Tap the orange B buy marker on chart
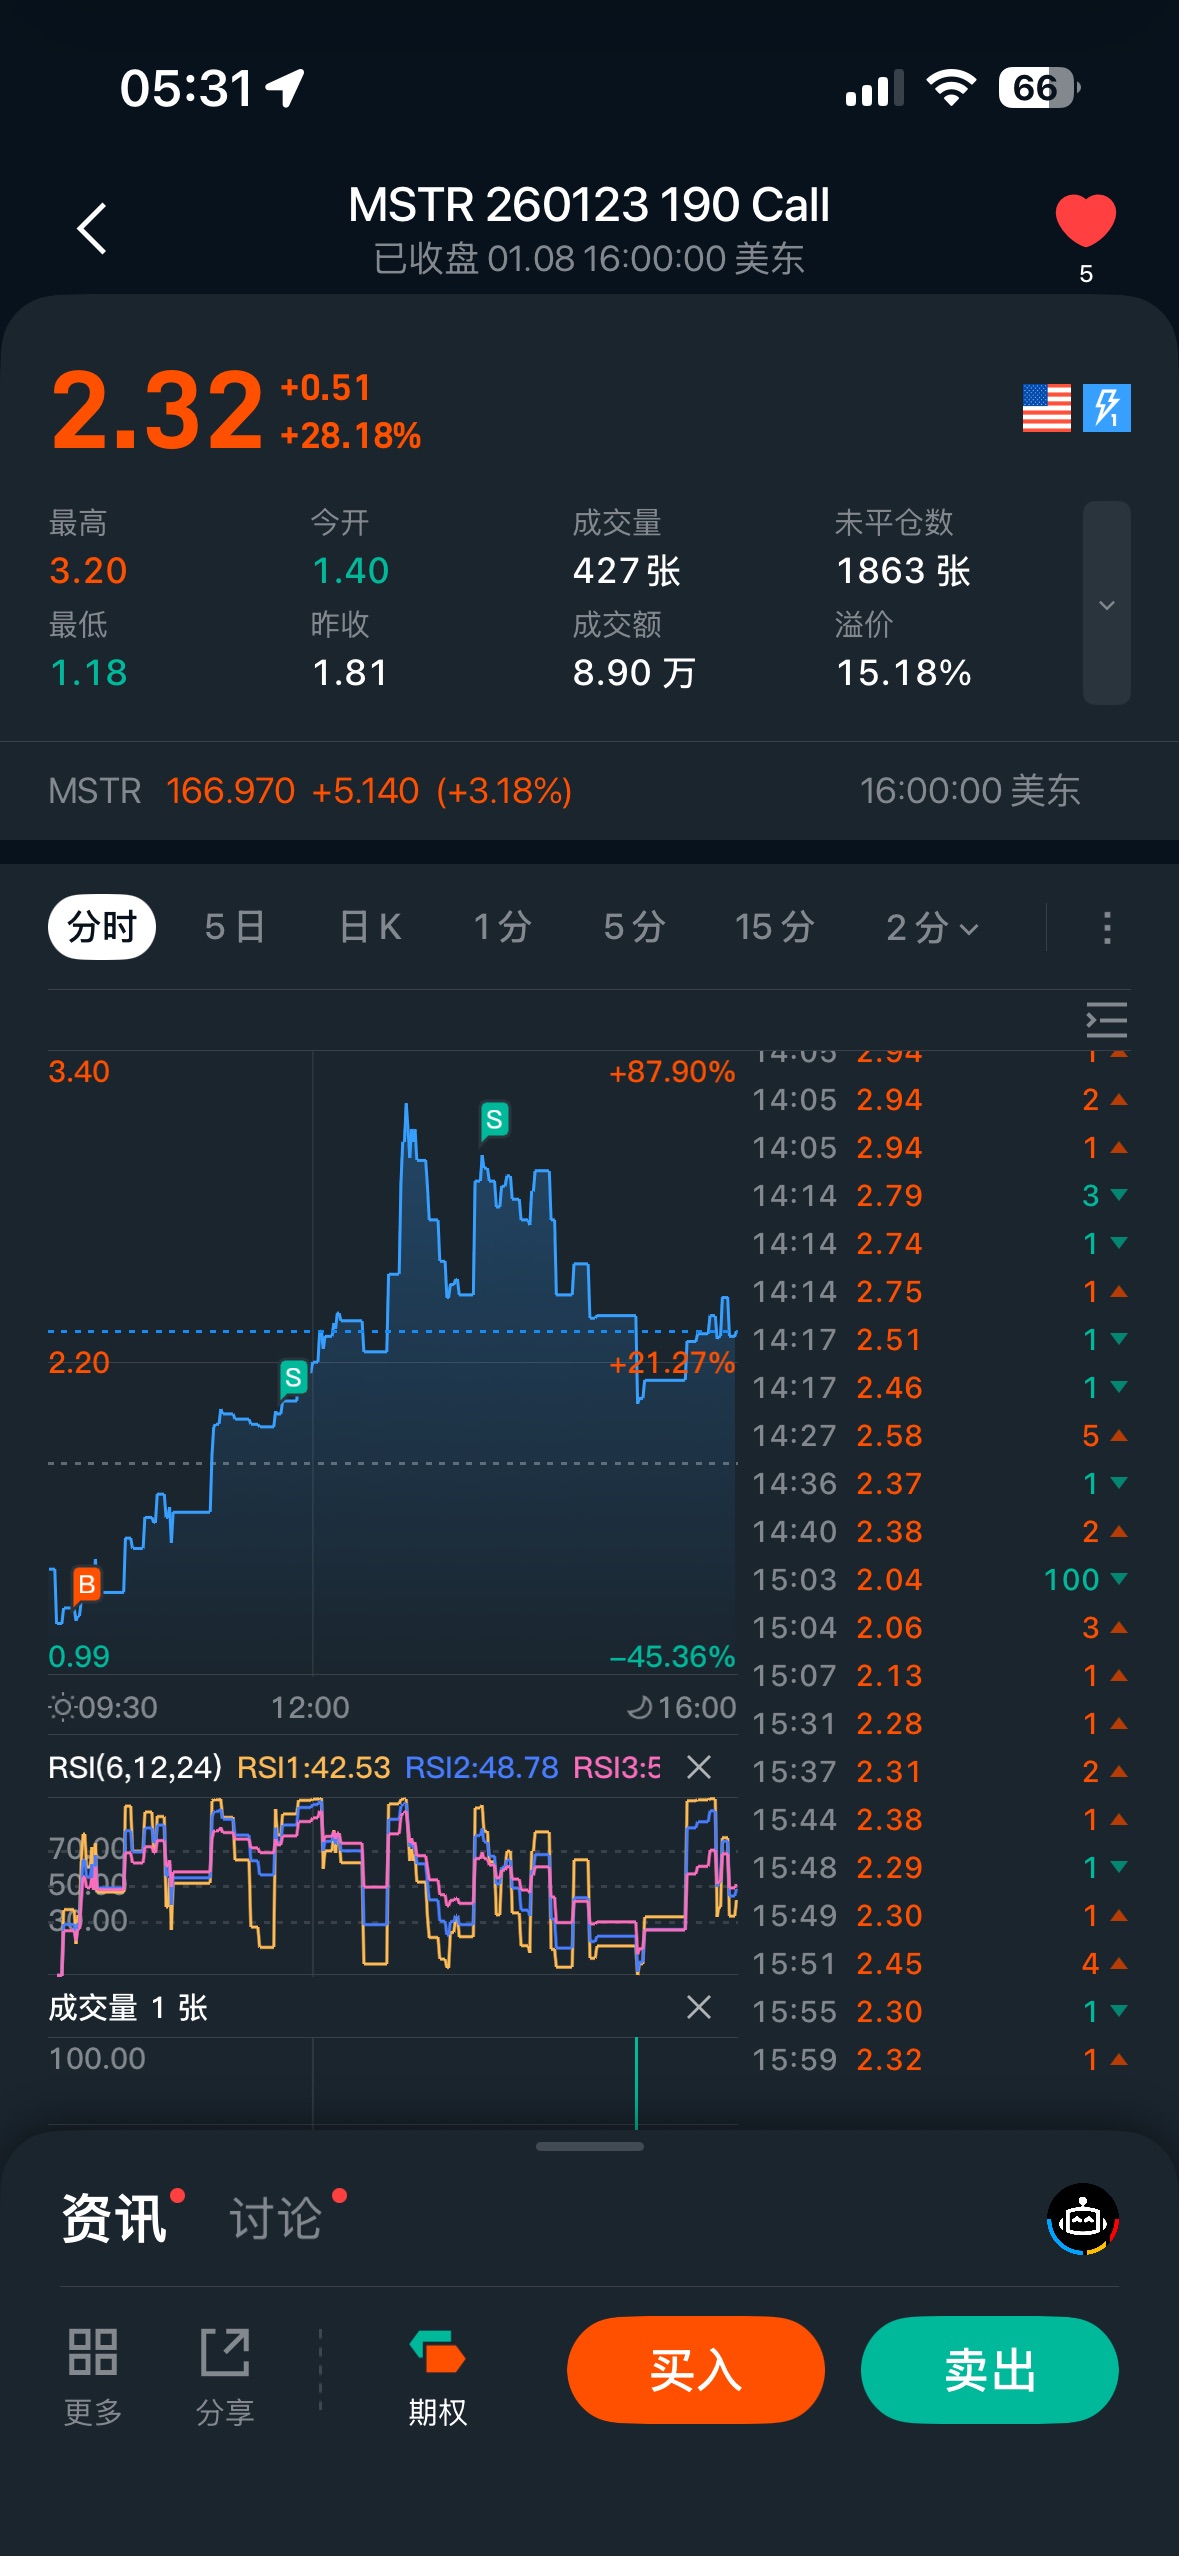Screen dimensions: 1179x2556 coord(87,1584)
